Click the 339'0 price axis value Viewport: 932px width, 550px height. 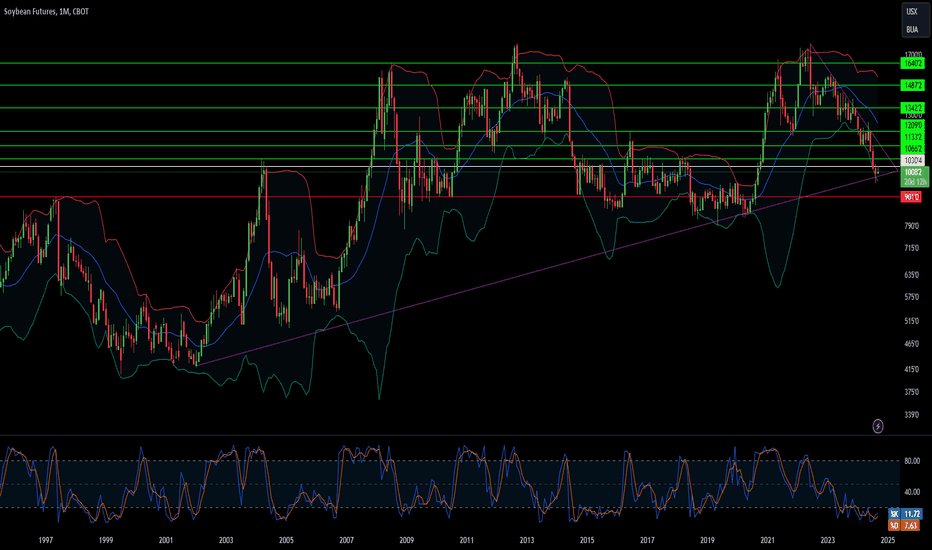pyautogui.click(x=912, y=414)
